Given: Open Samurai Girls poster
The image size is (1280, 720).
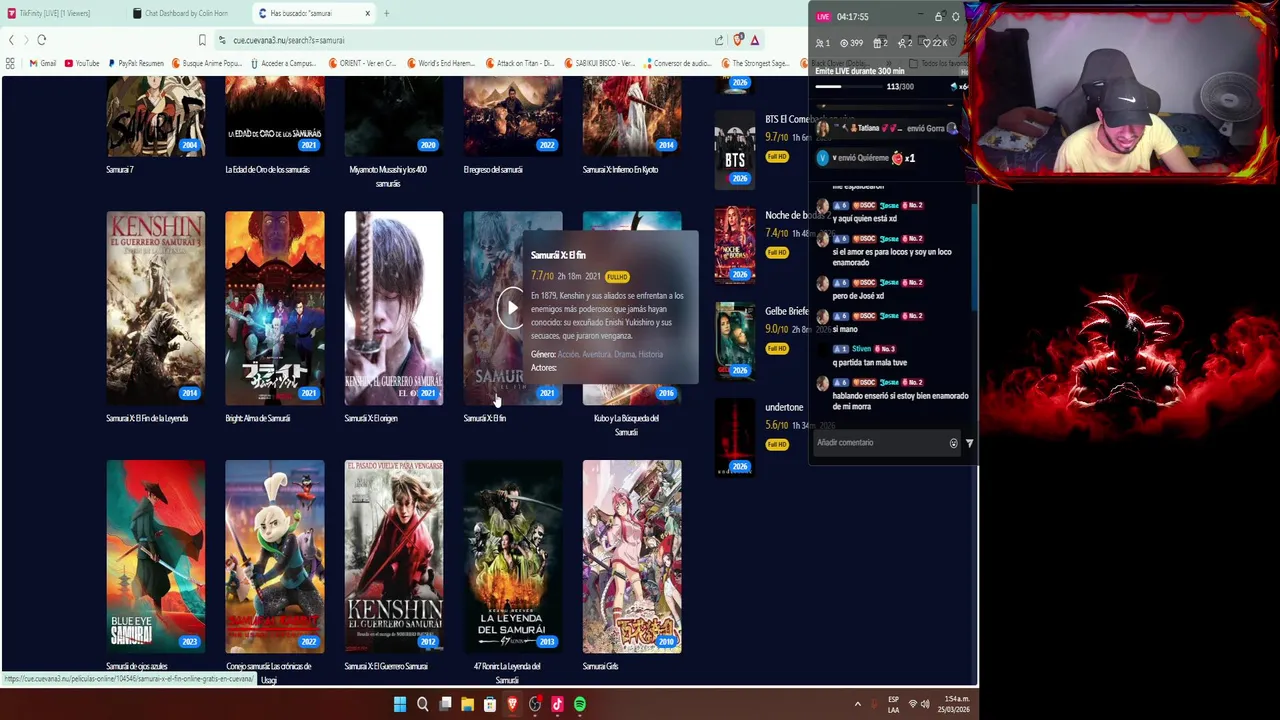Looking at the screenshot, I should click(x=632, y=556).
